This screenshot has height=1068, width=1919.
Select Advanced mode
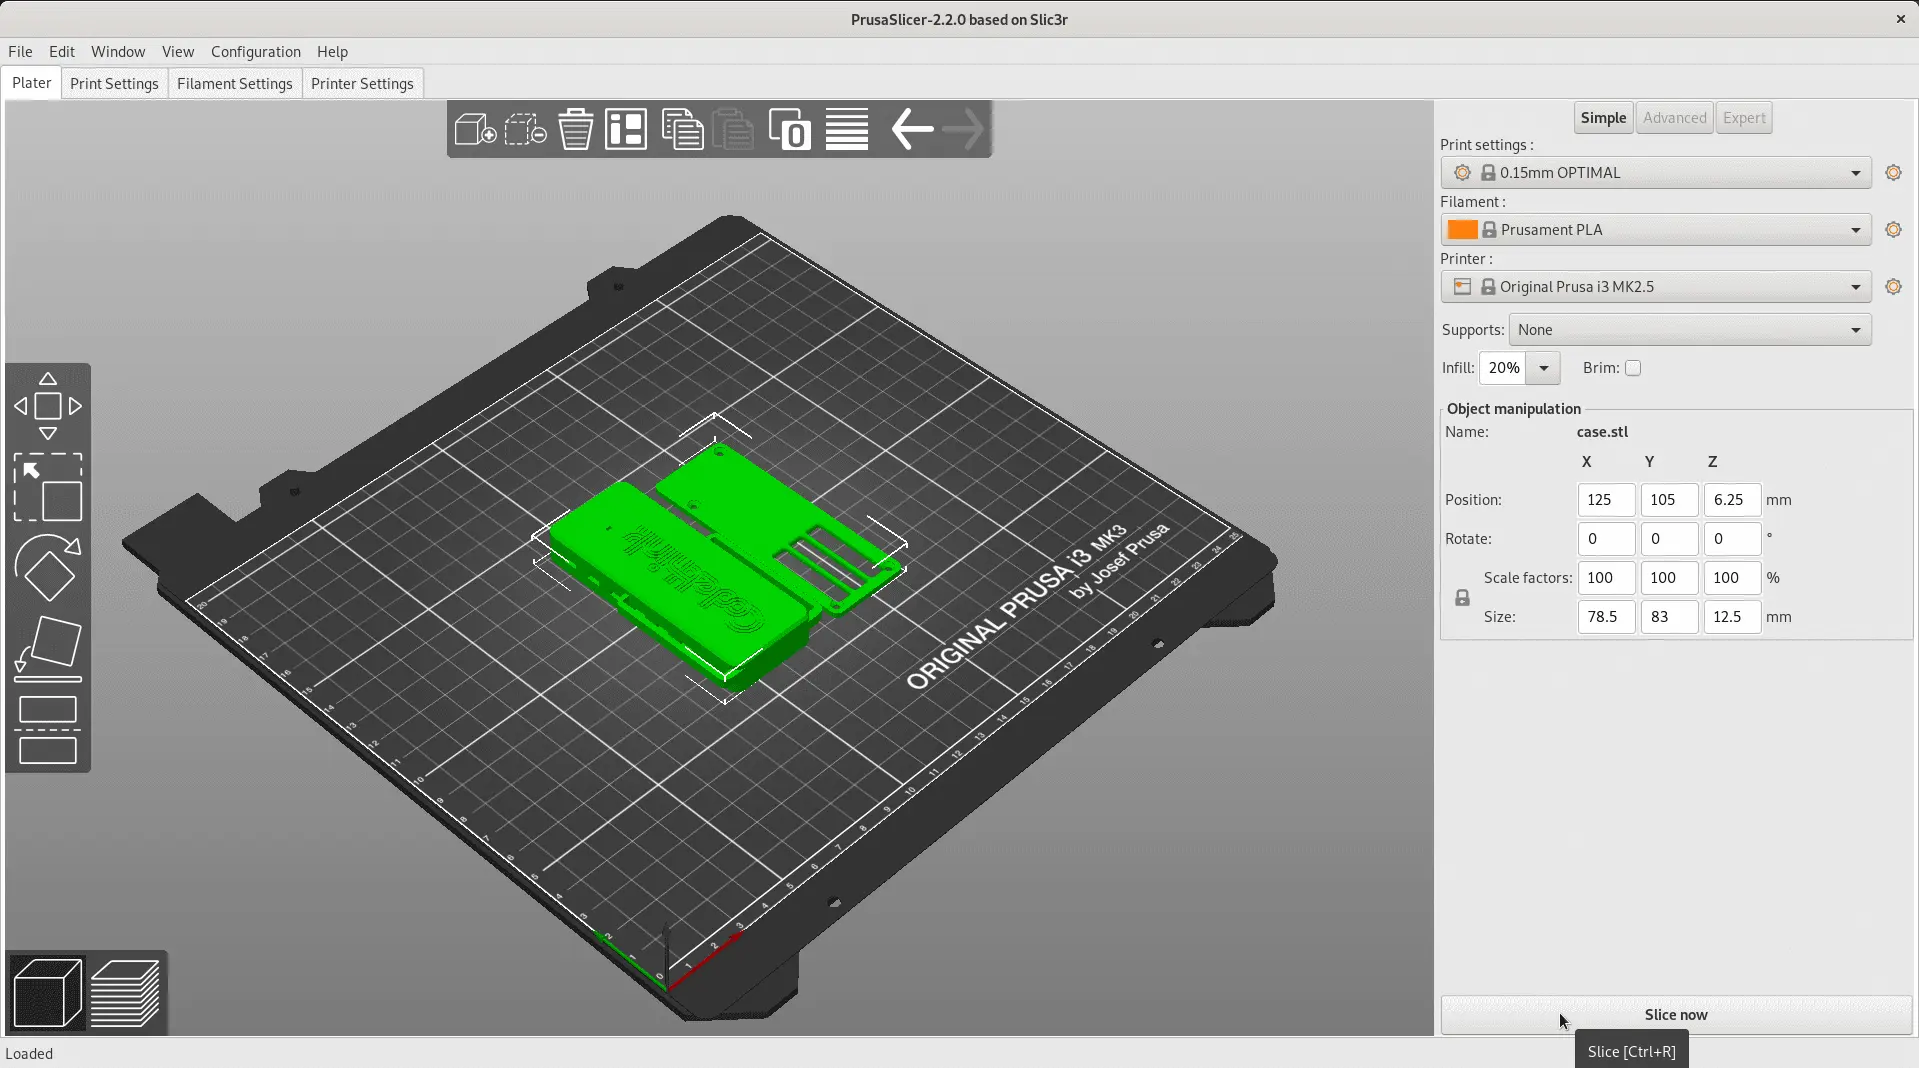pyautogui.click(x=1674, y=118)
